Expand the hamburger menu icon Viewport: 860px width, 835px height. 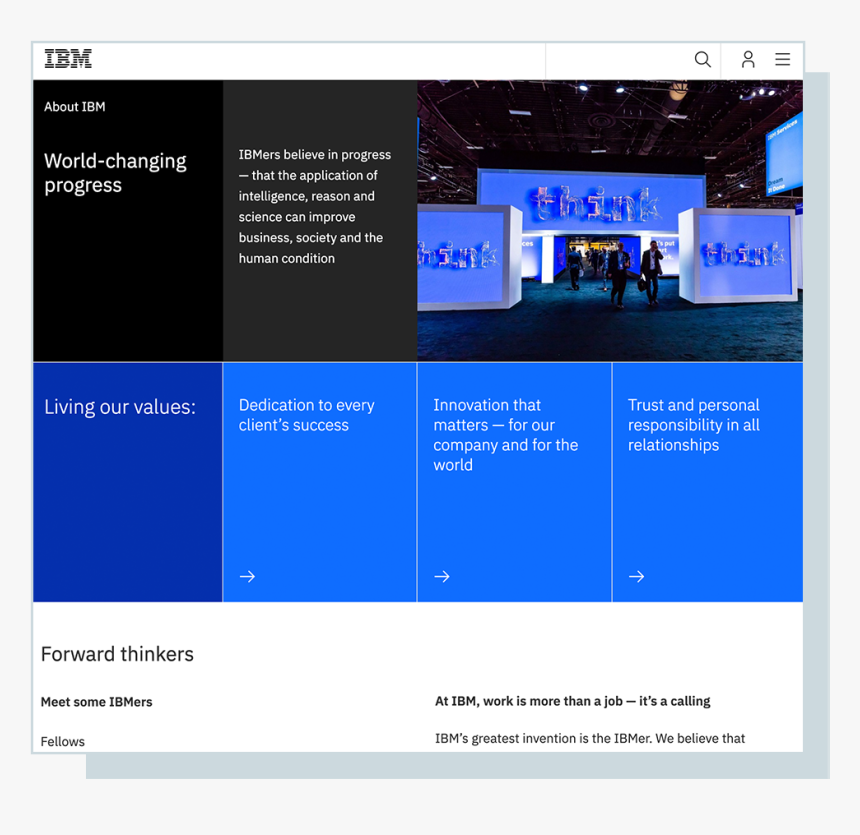pyautogui.click(x=783, y=60)
